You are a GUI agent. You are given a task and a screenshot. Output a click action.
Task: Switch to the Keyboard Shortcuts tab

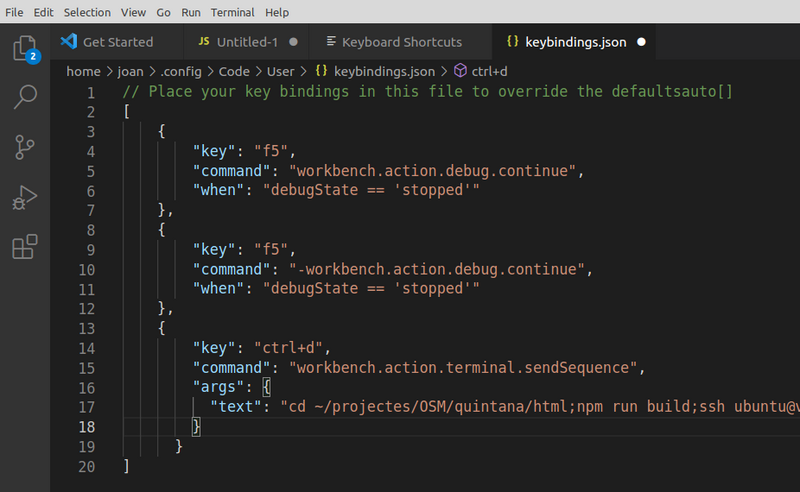click(401, 42)
